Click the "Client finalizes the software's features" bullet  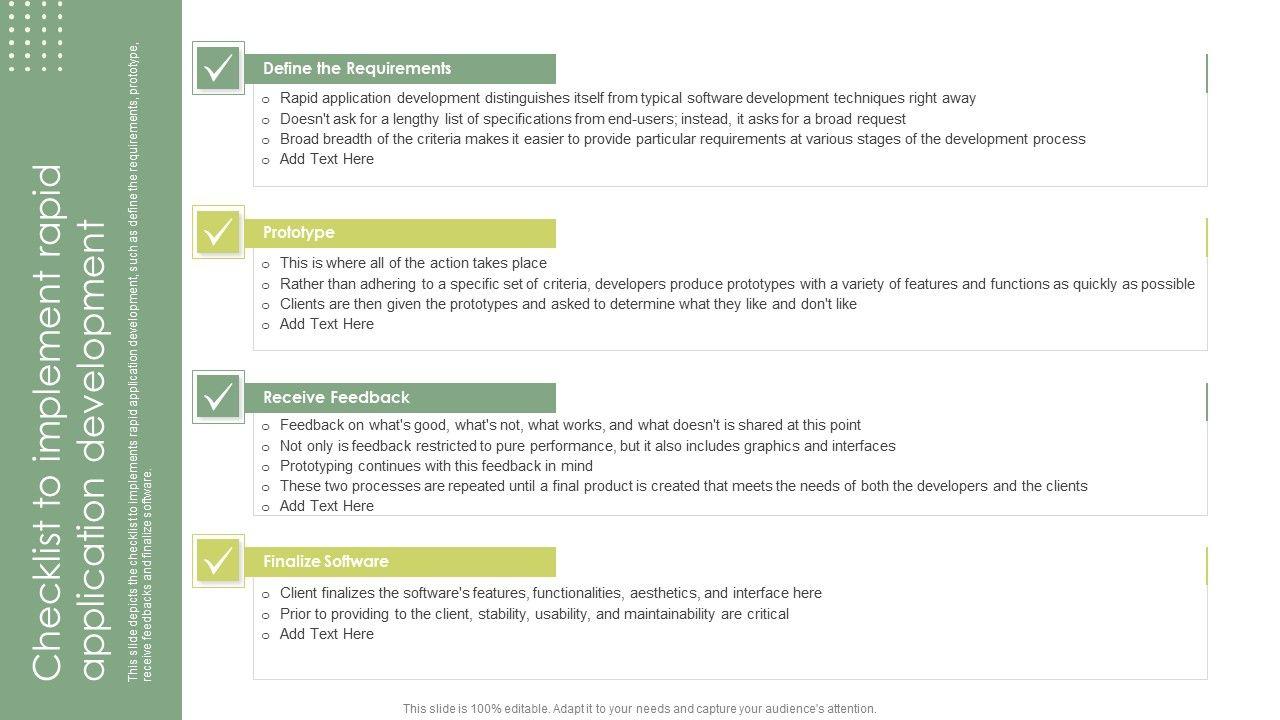550,593
